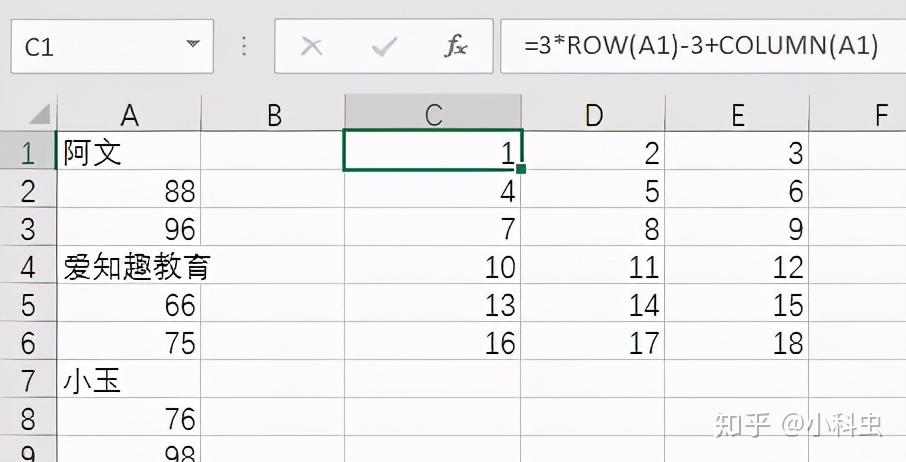This screenshot has width=906, height=462.
Task: Select cell D3 with value 8
Action: coord(593,227)
